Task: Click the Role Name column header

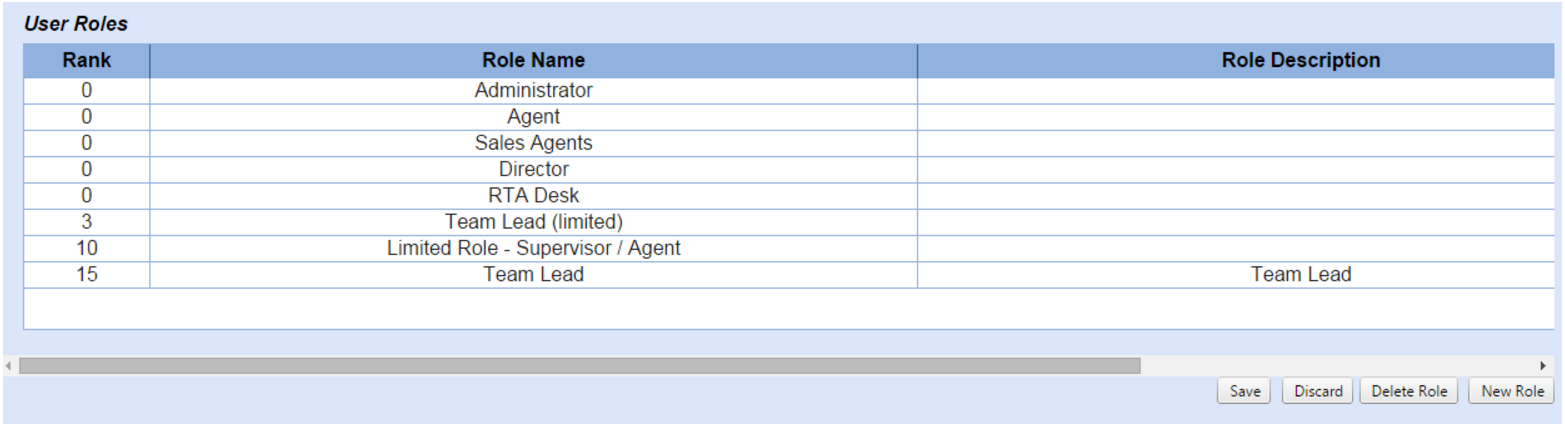Action: click(533, 60)
